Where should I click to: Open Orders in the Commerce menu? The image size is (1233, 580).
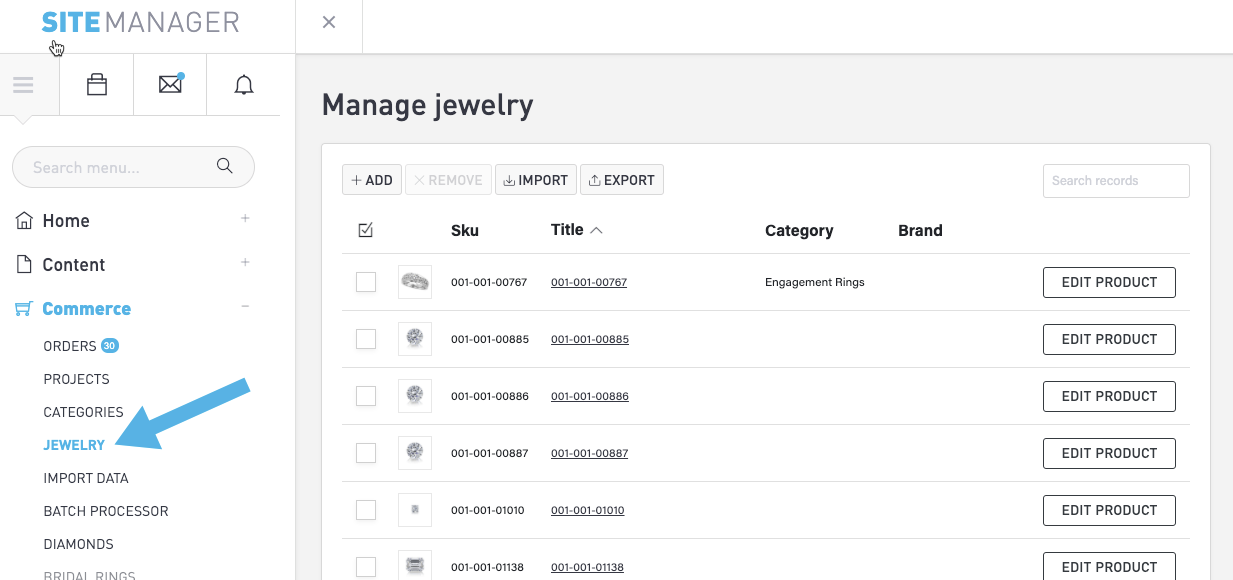[x=70, y=346]
